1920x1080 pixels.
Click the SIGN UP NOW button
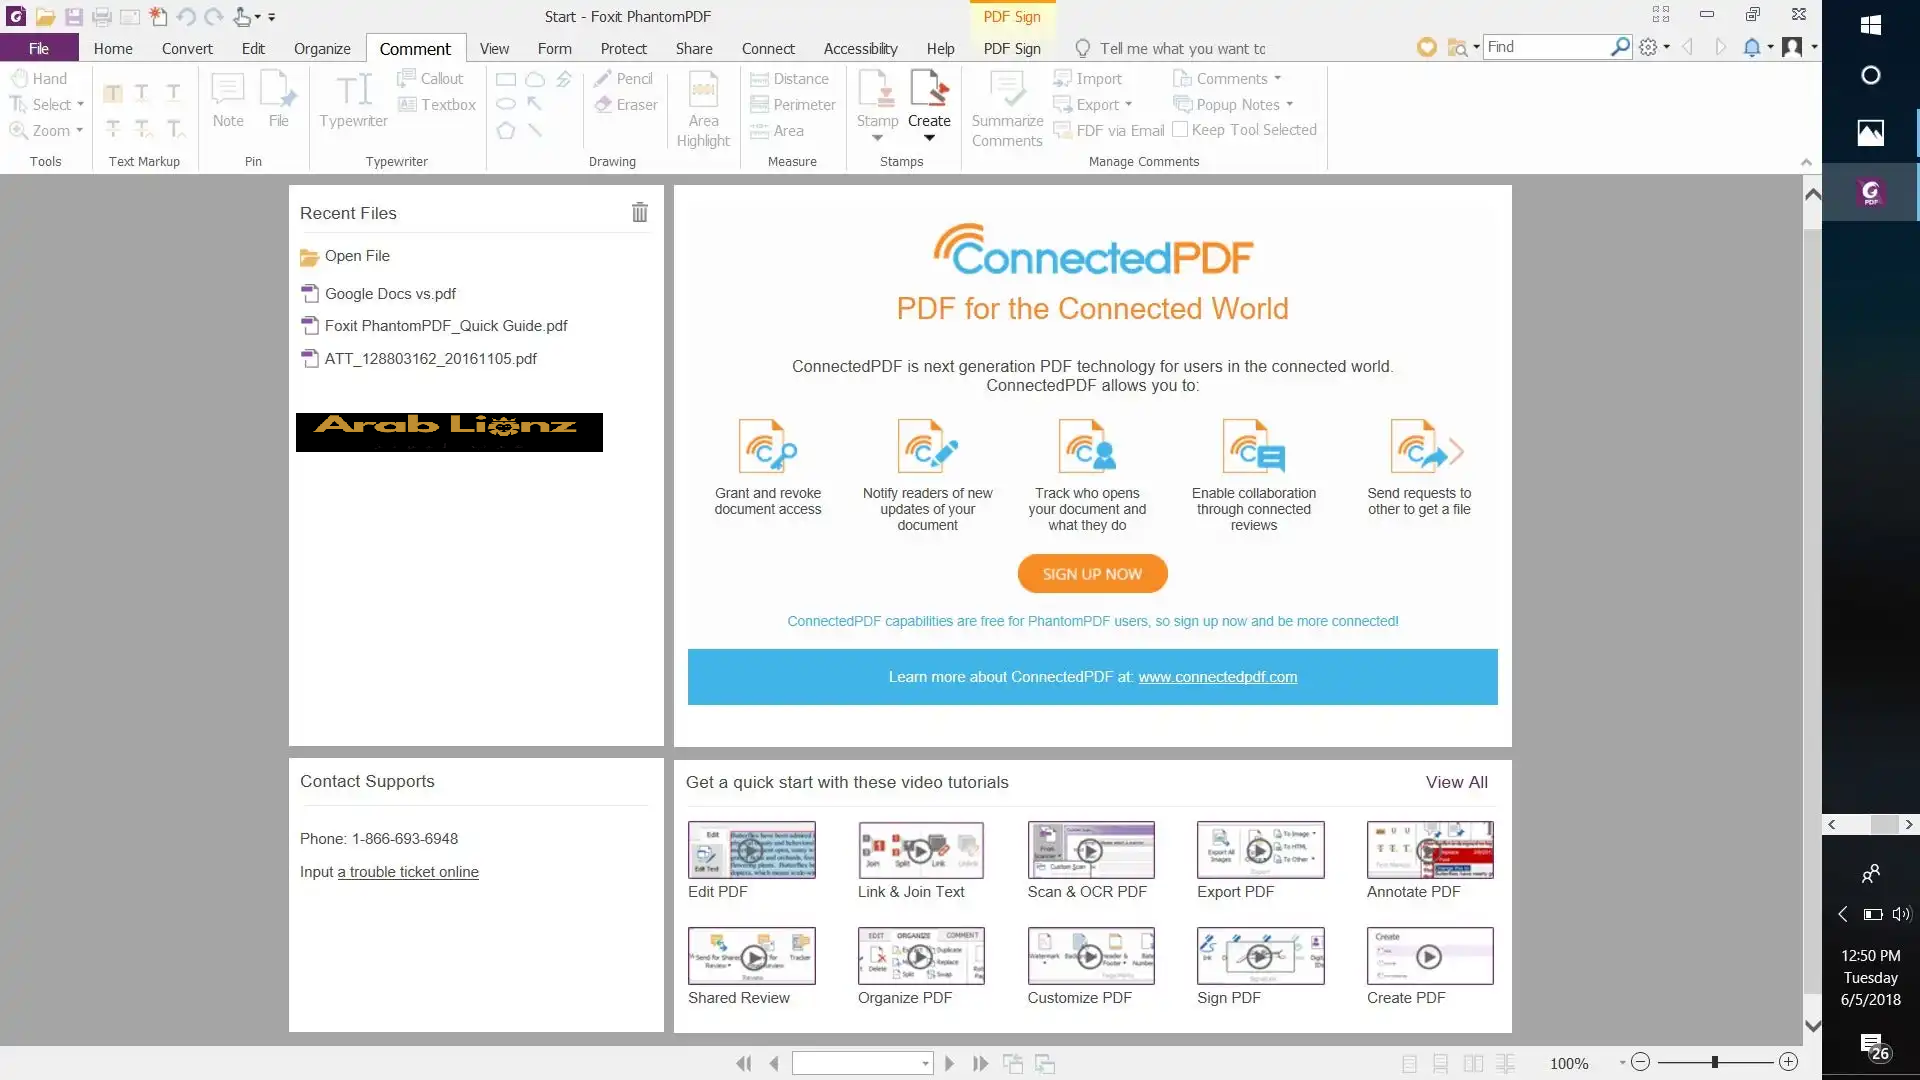(x=1092, y=574)
